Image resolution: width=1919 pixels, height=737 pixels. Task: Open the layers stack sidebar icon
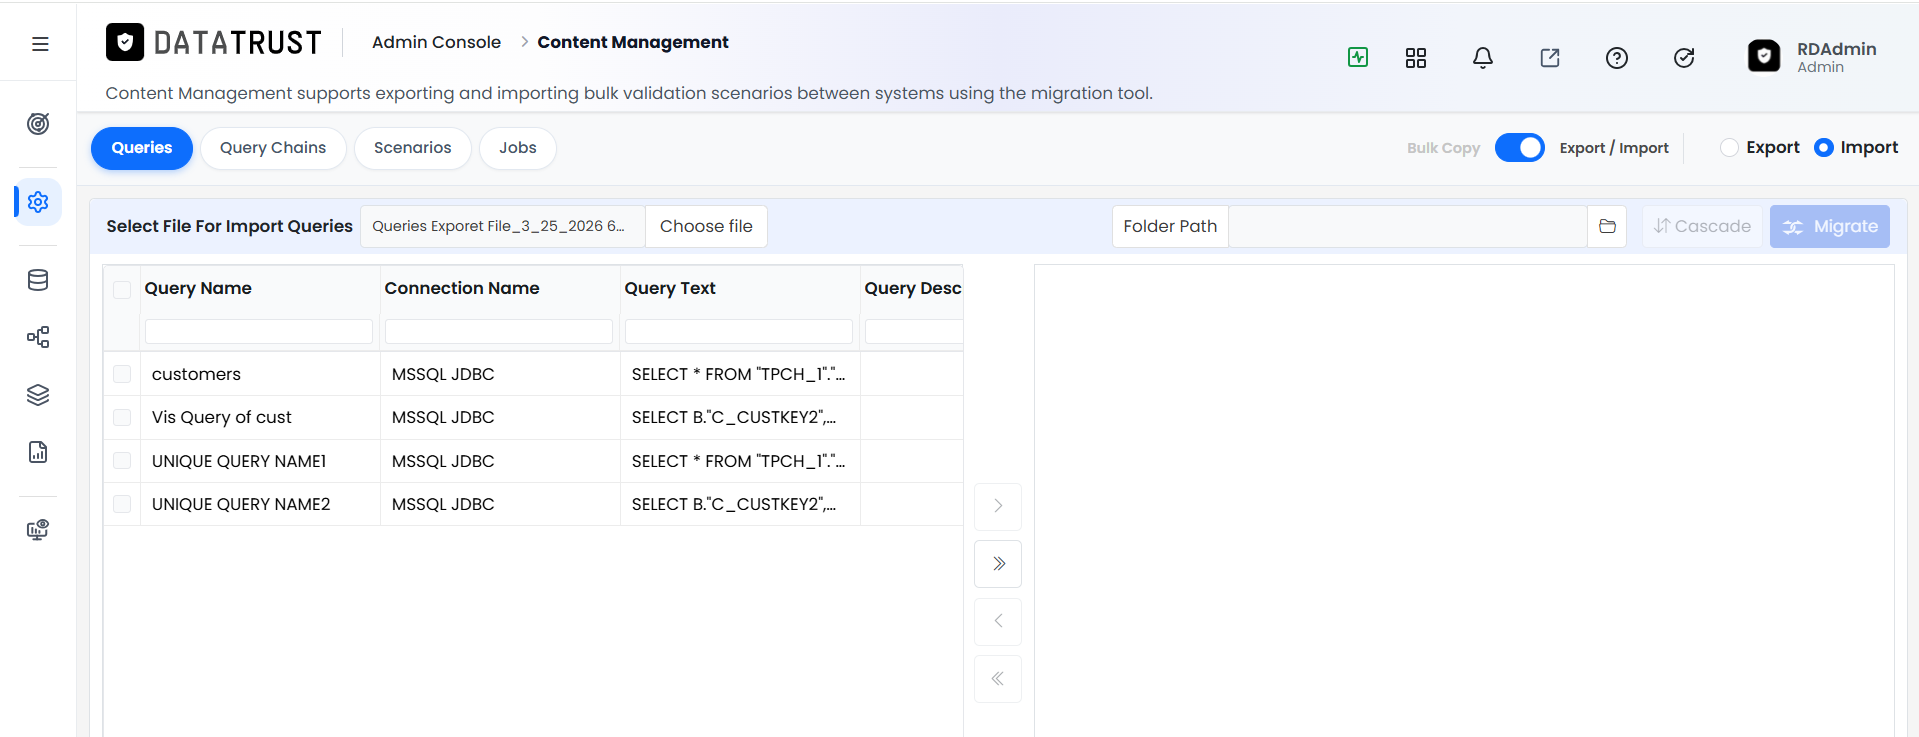(x=38, y=395)
